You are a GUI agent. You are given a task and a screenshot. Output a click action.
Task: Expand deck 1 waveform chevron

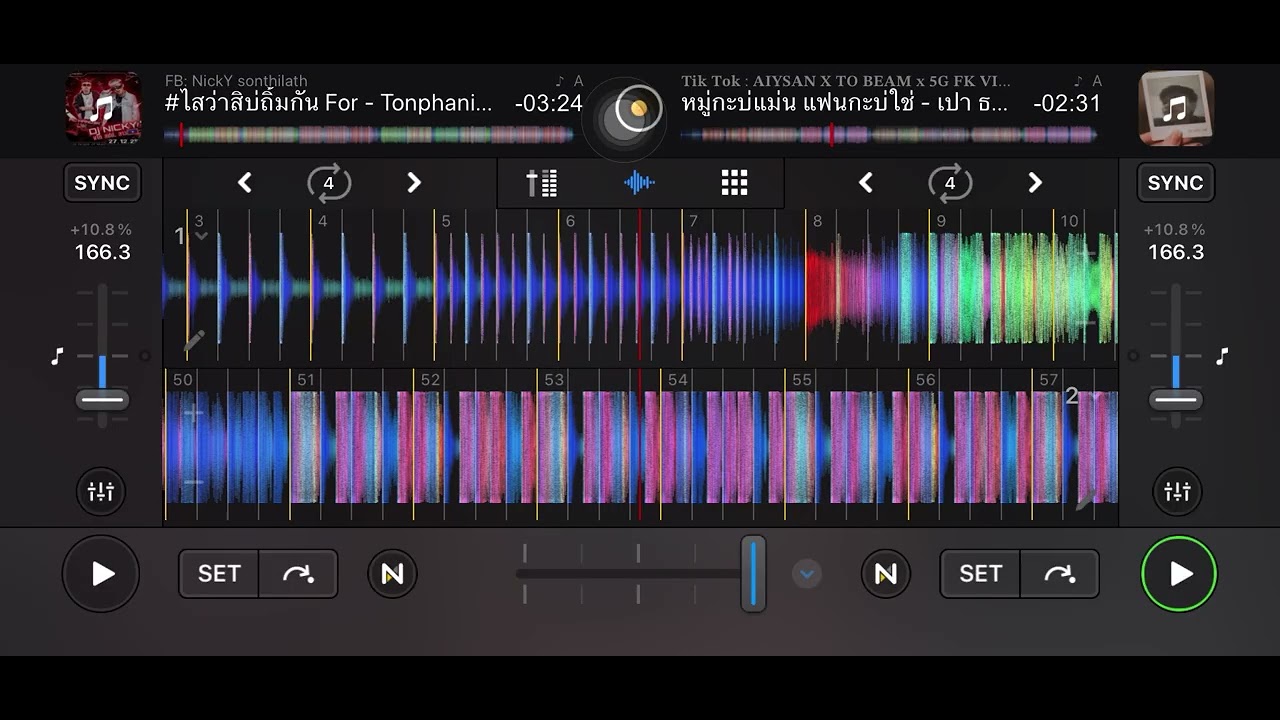coord(202,237)
